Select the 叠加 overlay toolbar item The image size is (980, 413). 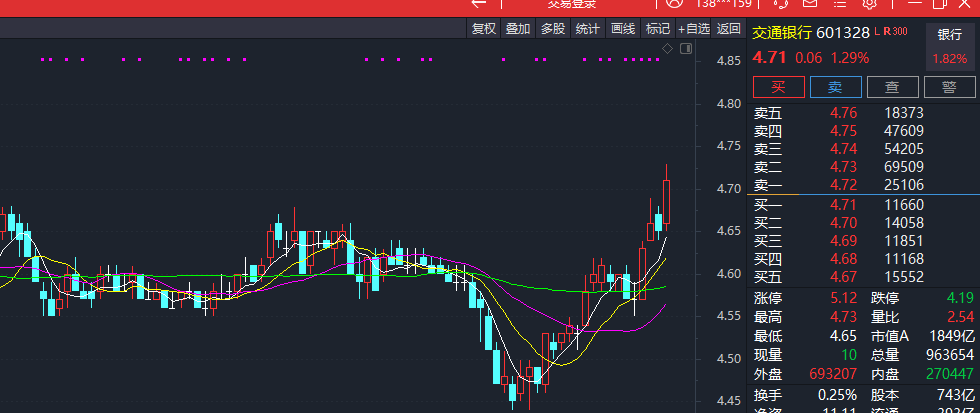click(x=518, y=29)
